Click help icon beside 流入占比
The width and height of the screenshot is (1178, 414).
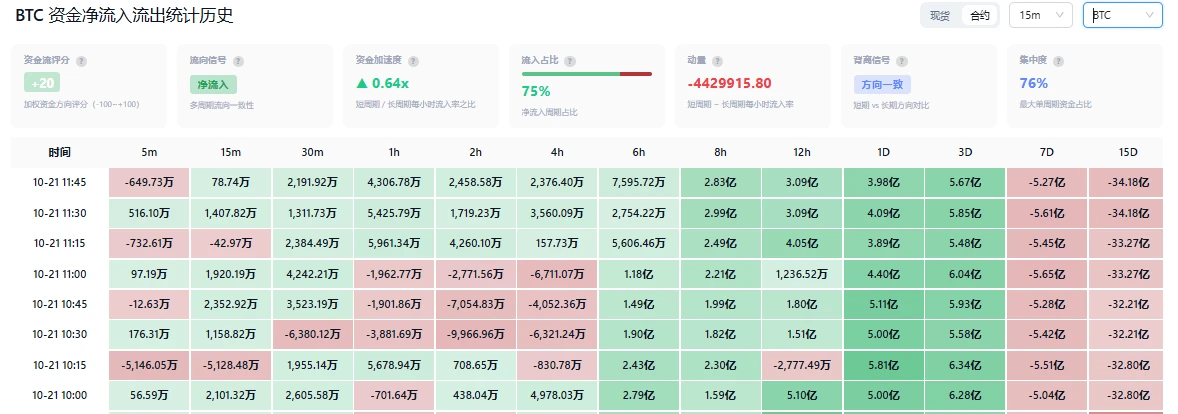tap(569, 61)
